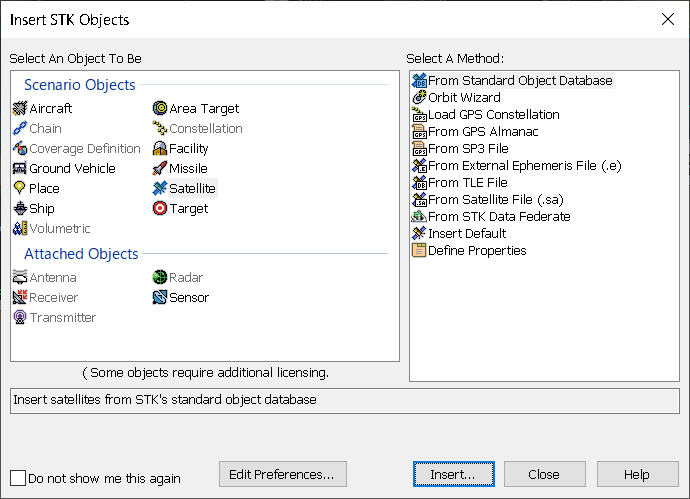
Task: Click the Define Properties method icon
Action: (419, 250)
